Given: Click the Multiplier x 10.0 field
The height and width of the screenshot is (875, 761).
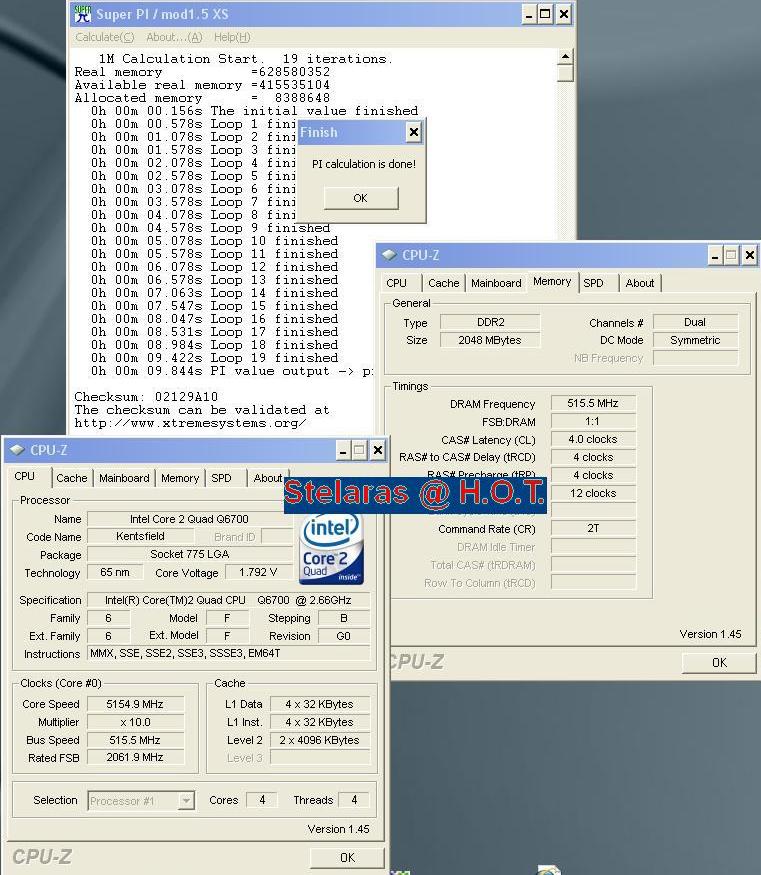Looking at the screenshot, I should pos(135,722).
